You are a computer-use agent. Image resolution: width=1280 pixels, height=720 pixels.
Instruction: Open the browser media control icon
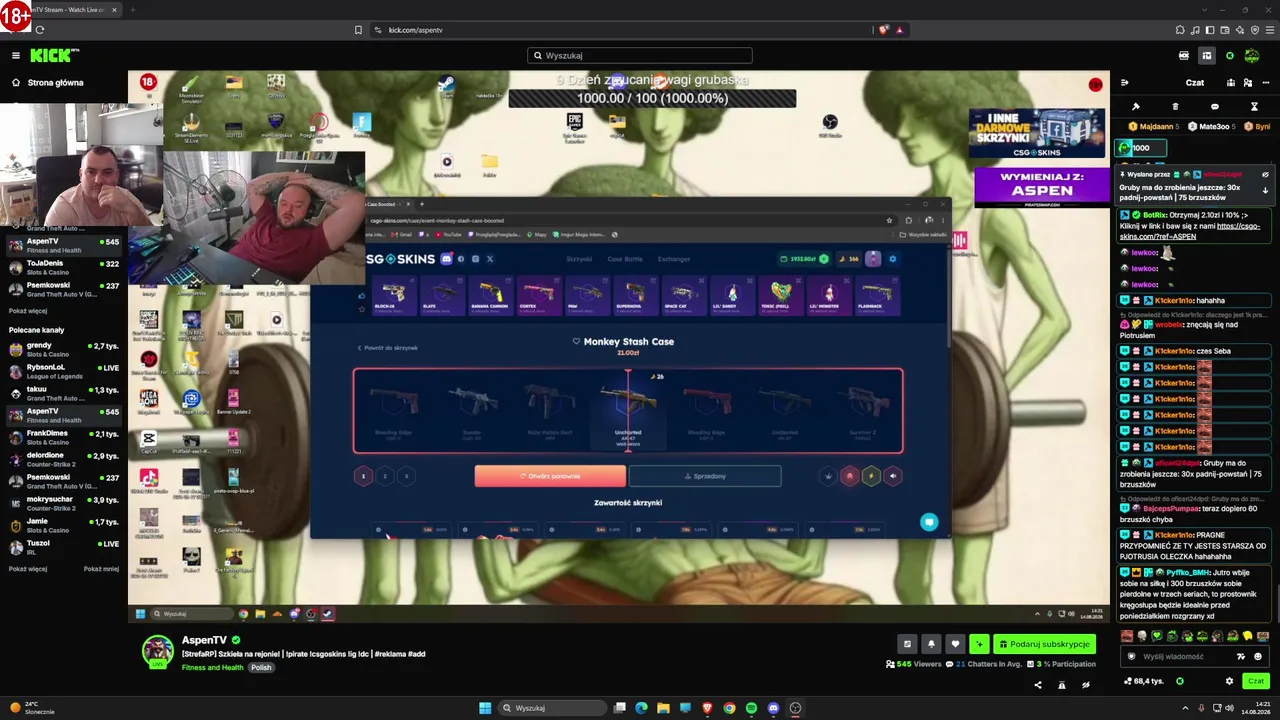pyautogui.click(x=1195, y=30)
